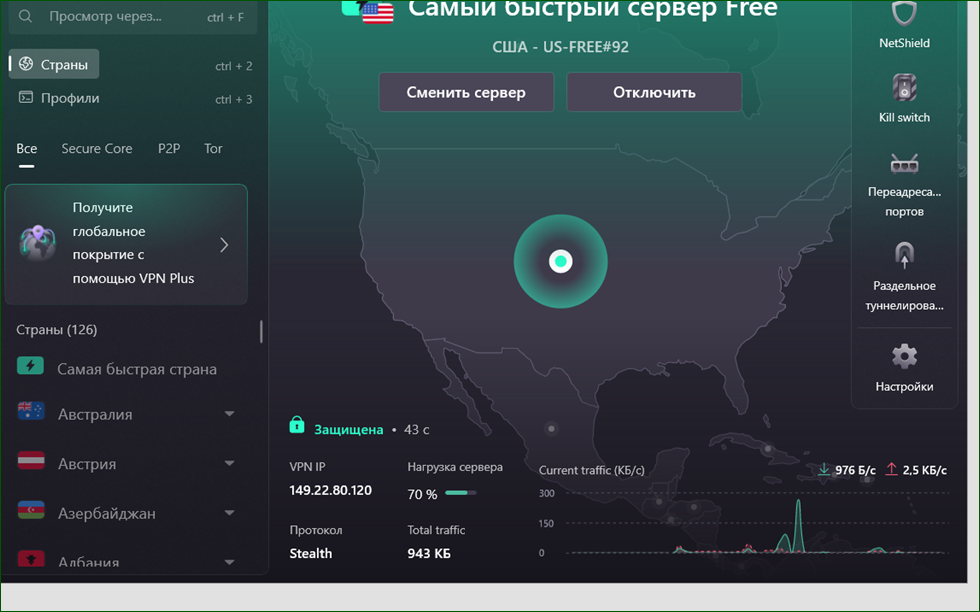Select the Все tab
This screenshot has height=612, width=980.
26,149
